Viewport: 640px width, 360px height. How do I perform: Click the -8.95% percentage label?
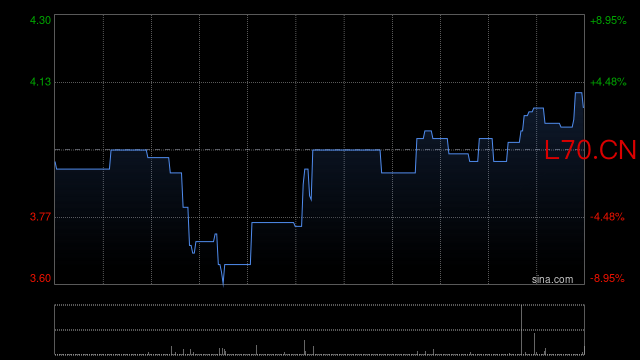(607, 278)
